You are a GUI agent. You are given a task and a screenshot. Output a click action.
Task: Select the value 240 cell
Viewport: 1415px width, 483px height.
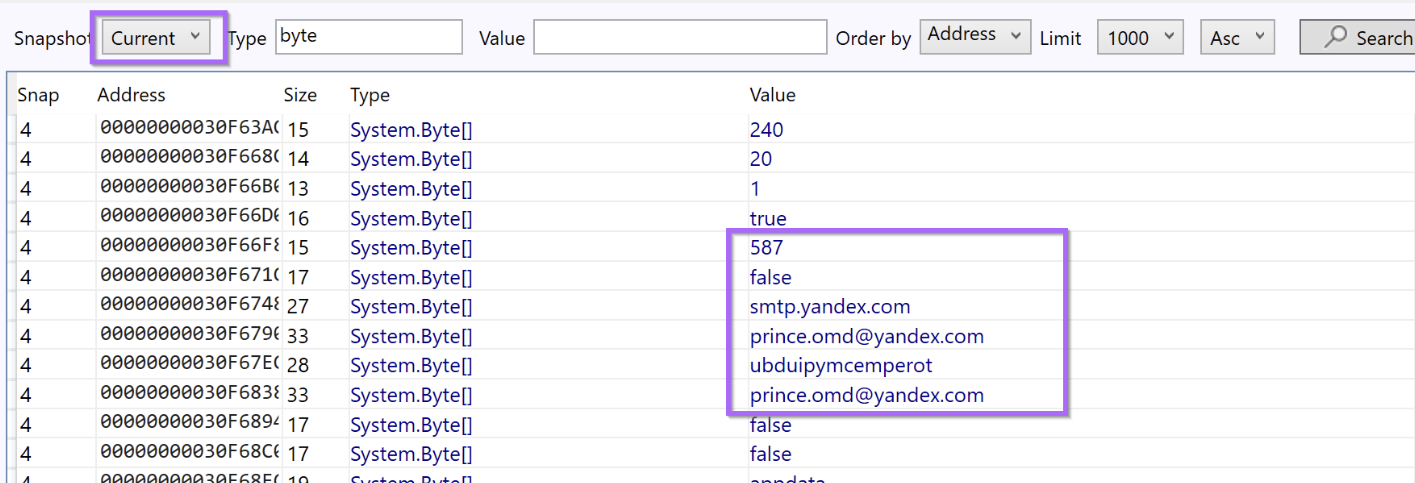point(767,129)
